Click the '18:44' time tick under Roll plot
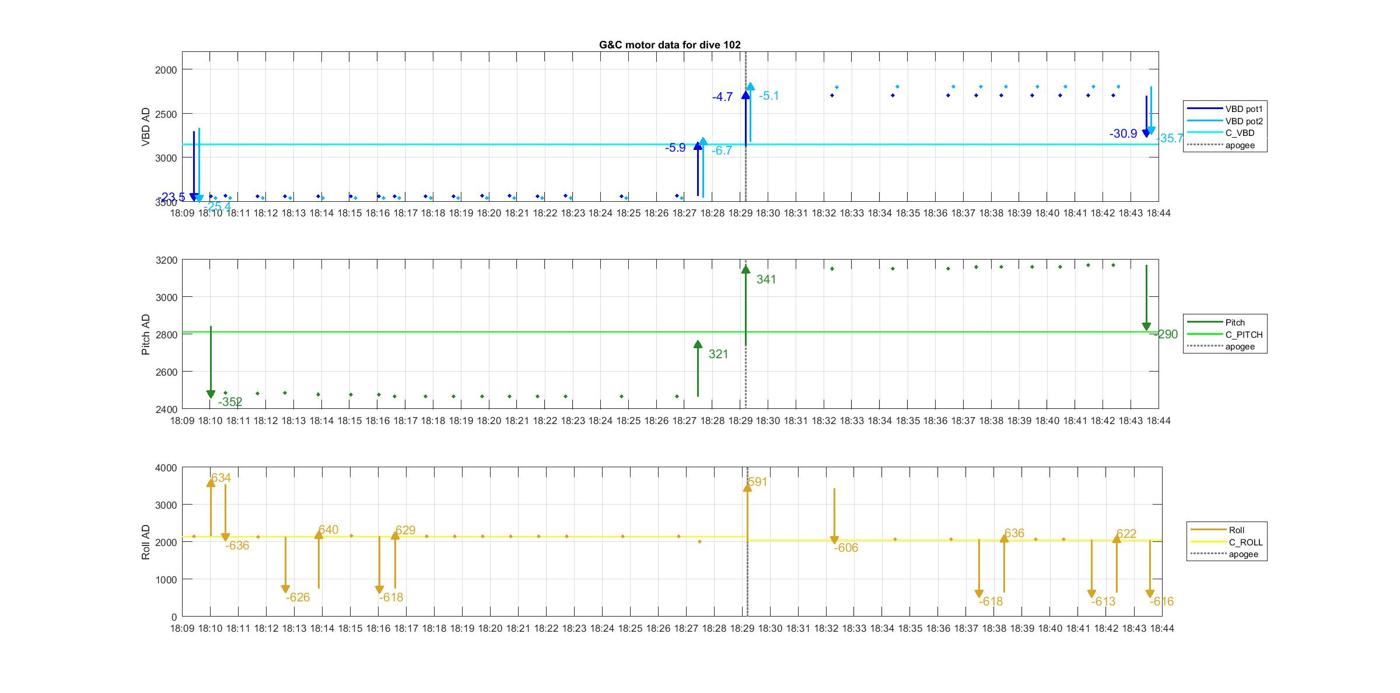Image resolution: width=1400 pixels, height=693 pixels. click(x=1161, y=628)
